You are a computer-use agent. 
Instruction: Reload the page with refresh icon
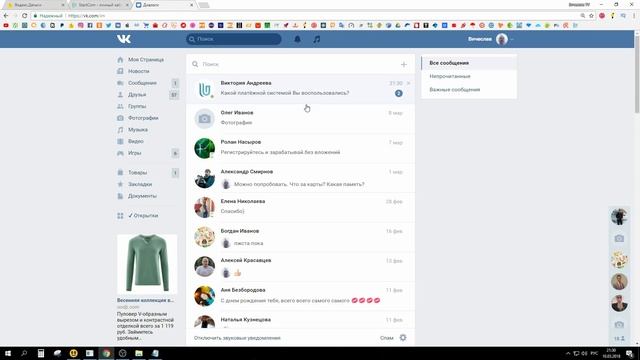pos(24,16)
